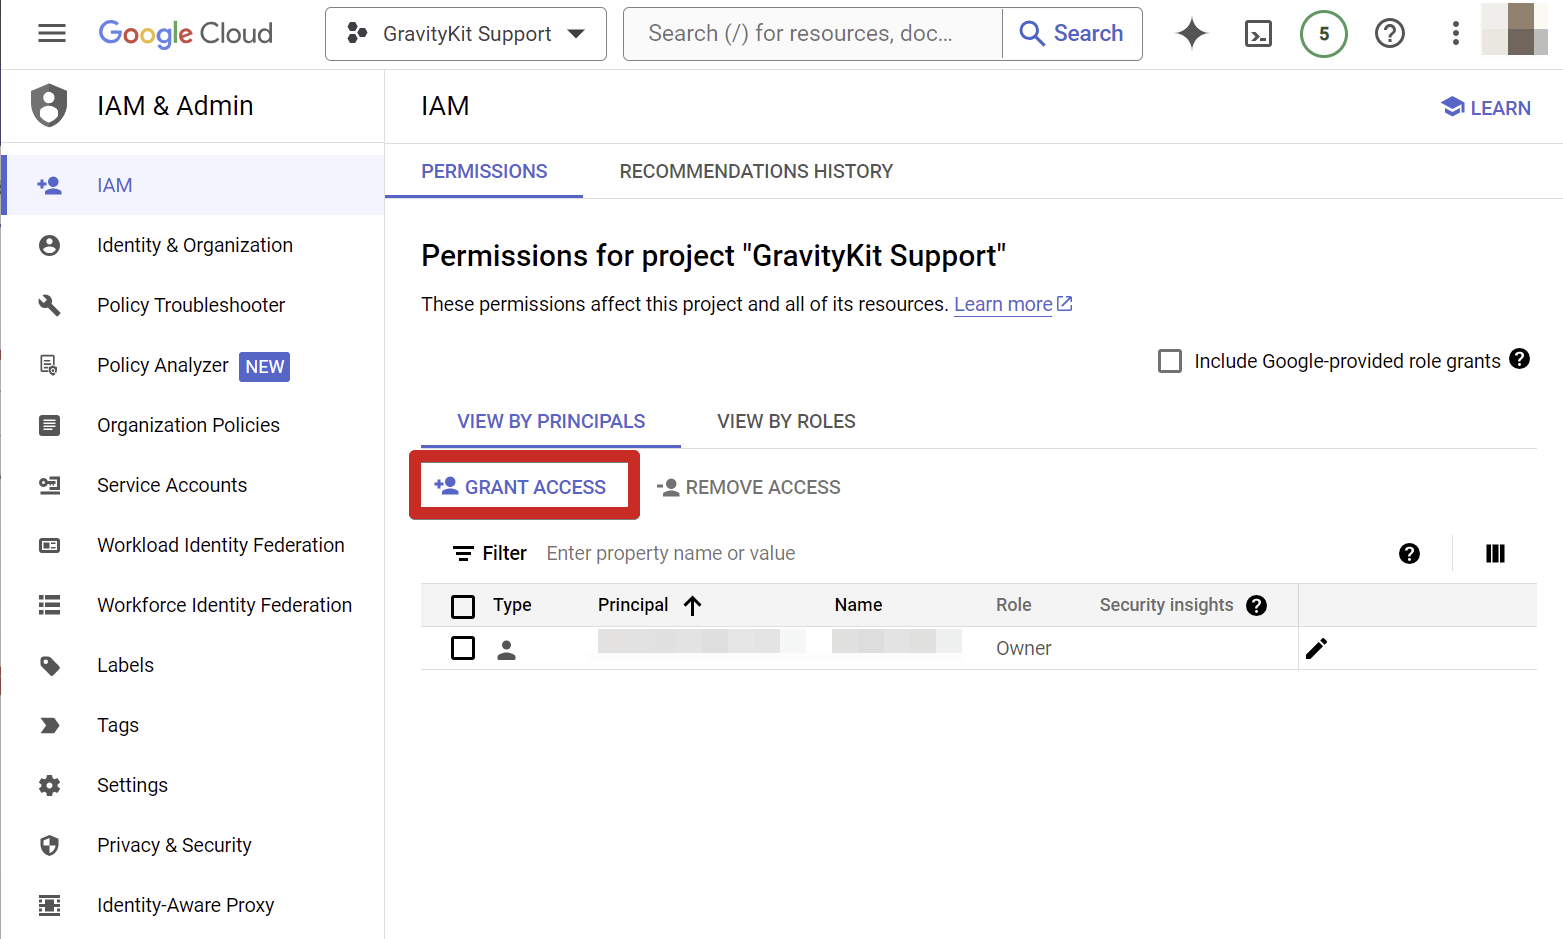The height and width of the screenshot is (939, 1563).
Task: Click the Identity-Aware Proxy icon
Action: pos(49,905)
